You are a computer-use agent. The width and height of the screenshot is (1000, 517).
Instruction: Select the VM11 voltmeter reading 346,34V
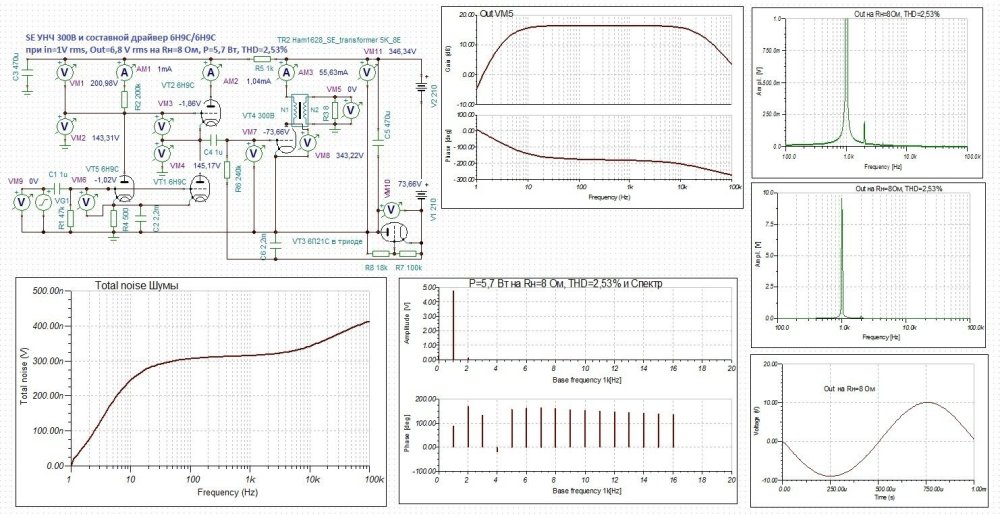coord(367,72)
